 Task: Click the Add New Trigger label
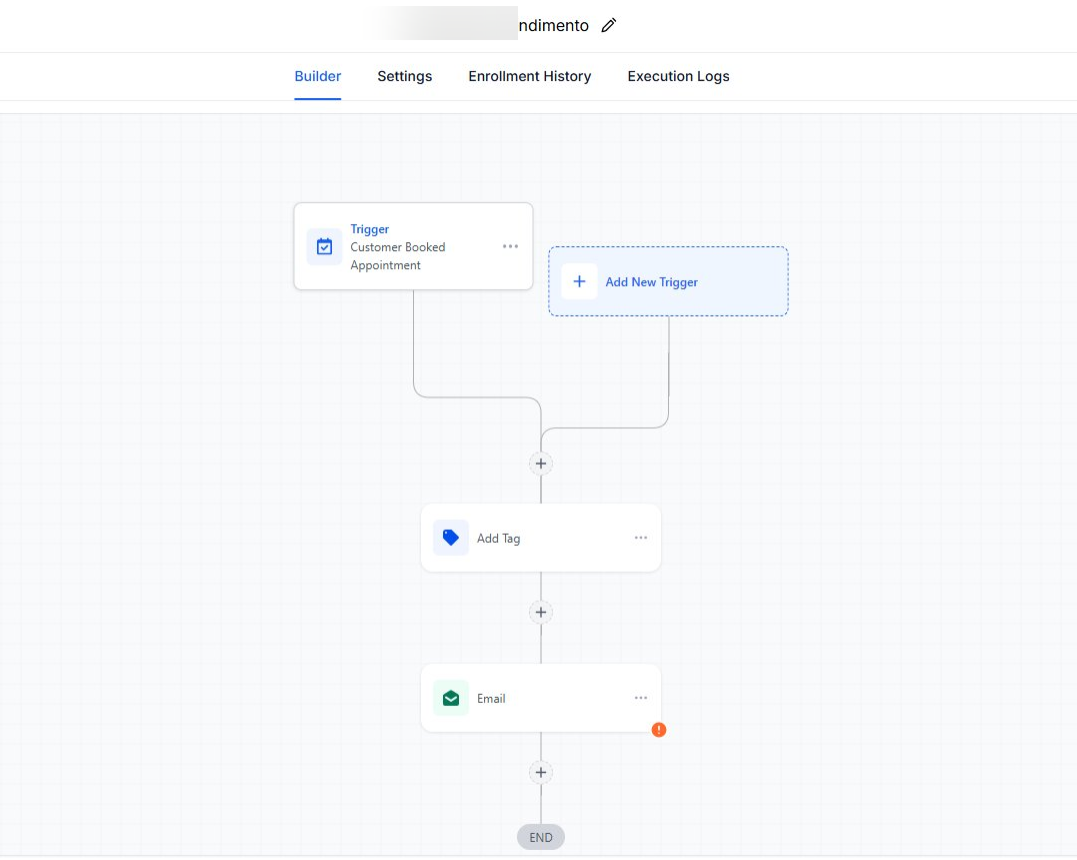pos(651,282)
